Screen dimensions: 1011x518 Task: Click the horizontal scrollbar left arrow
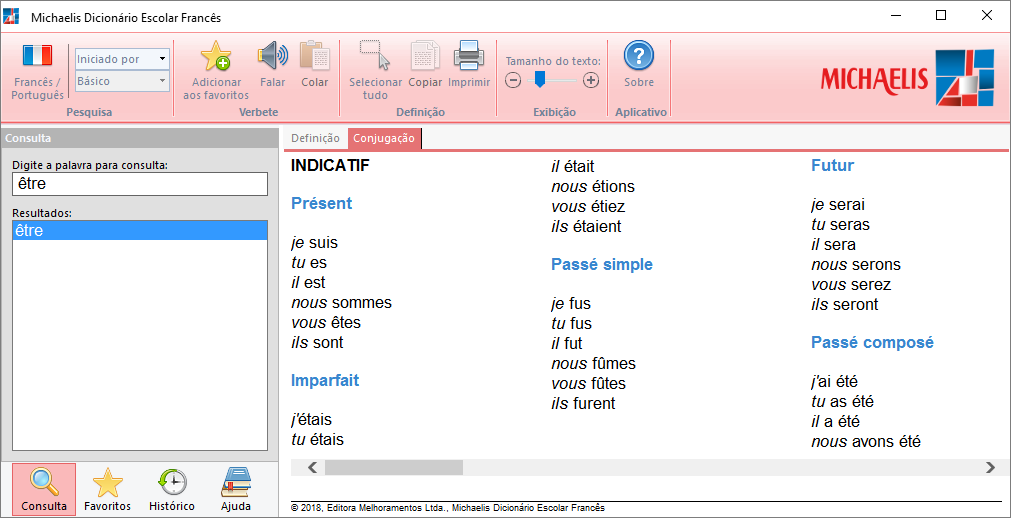[x=313, y=468]
